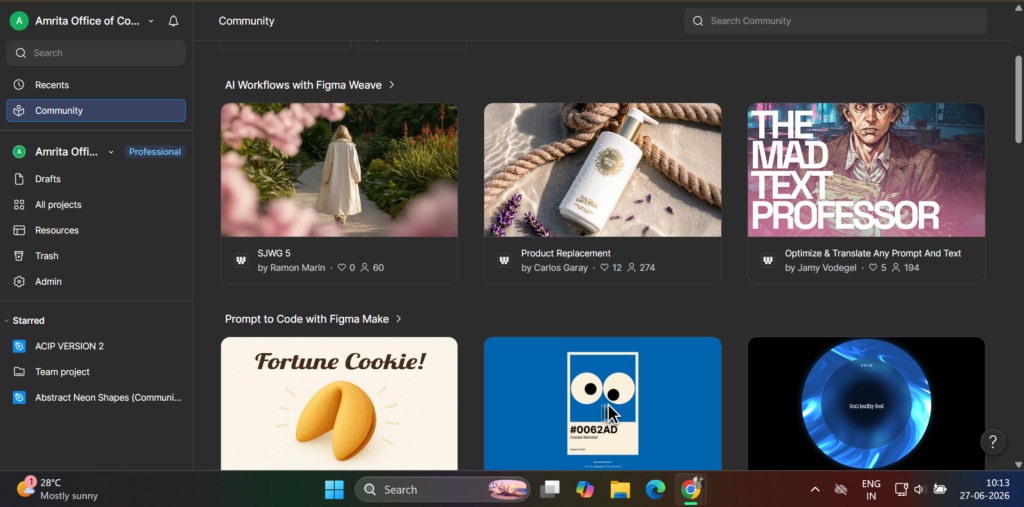The width and height of the screenshot is (1024, 507).
Task: Like Optimize & Translate with heart icon
Action: click(x=873, y=268)
